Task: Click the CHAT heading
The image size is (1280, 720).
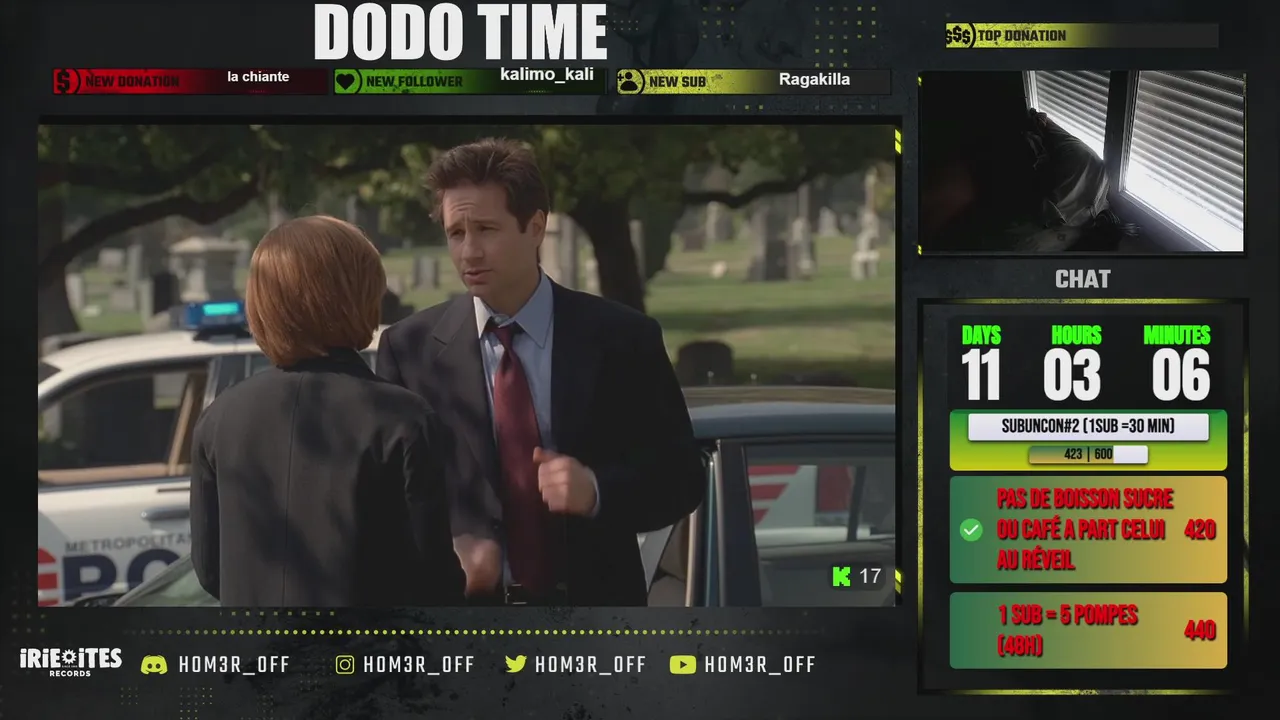Action: 1082,279
